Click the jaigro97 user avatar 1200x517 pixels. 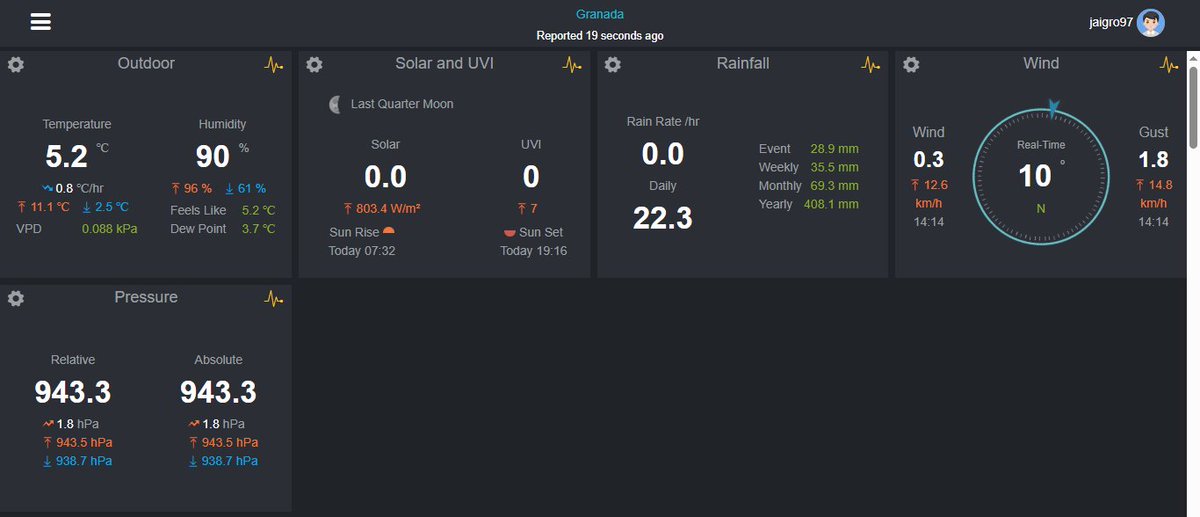[1151, 23]
